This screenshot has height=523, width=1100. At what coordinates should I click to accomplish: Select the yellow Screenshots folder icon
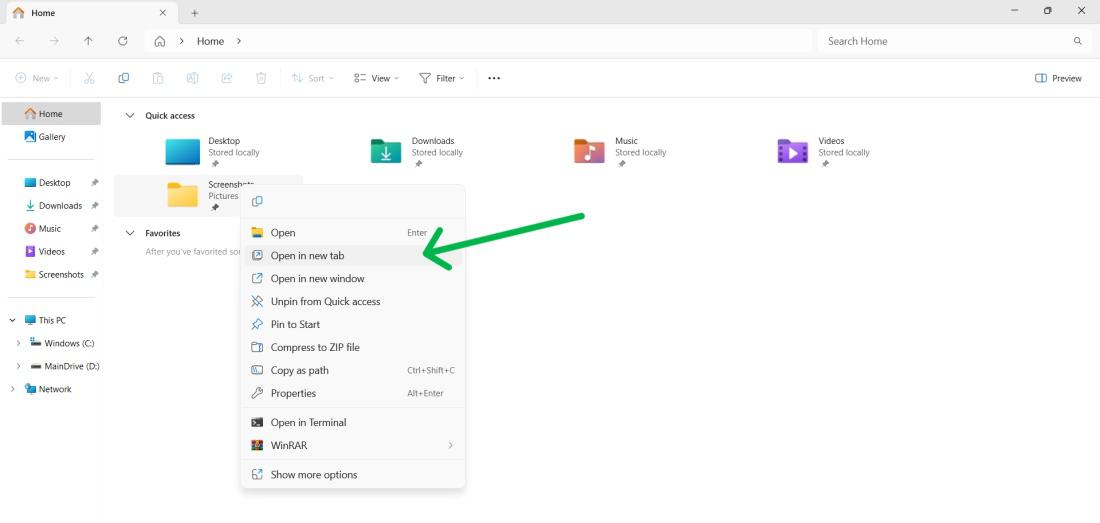[x=182, y=195]
